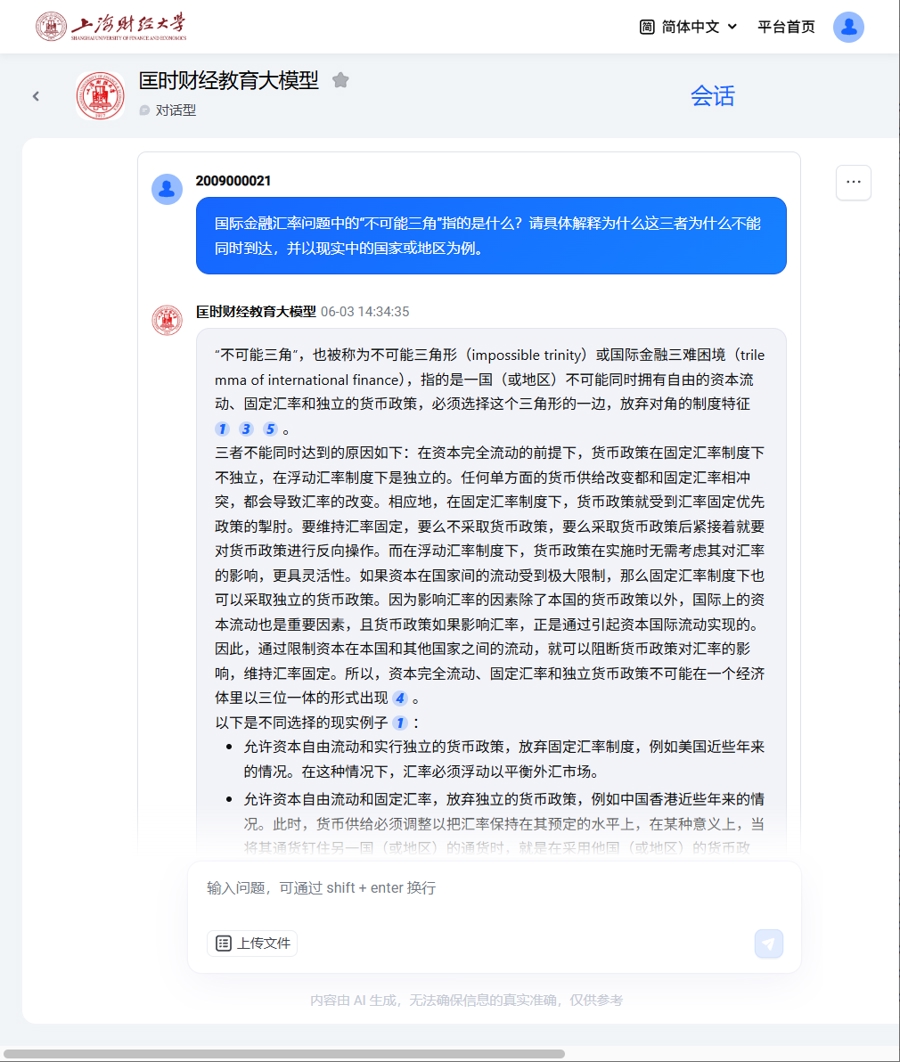The height and width of the screenshot is (1062, 900).
Task: Click the horizontal scrollbar at page bottom
Action: pos(283,1054)
